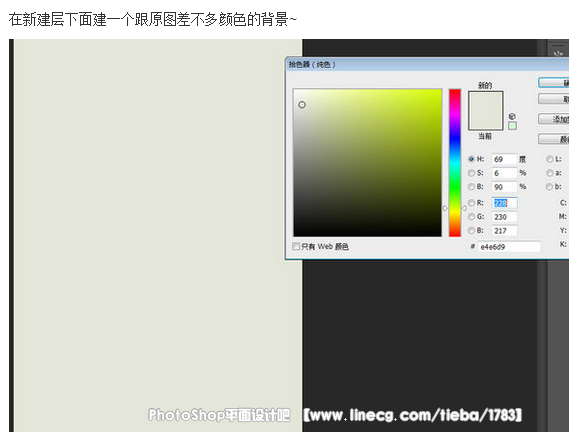Screen dimensions: 572x432
Task: Click the R field showing 228
Action: (x=504, y=203)
